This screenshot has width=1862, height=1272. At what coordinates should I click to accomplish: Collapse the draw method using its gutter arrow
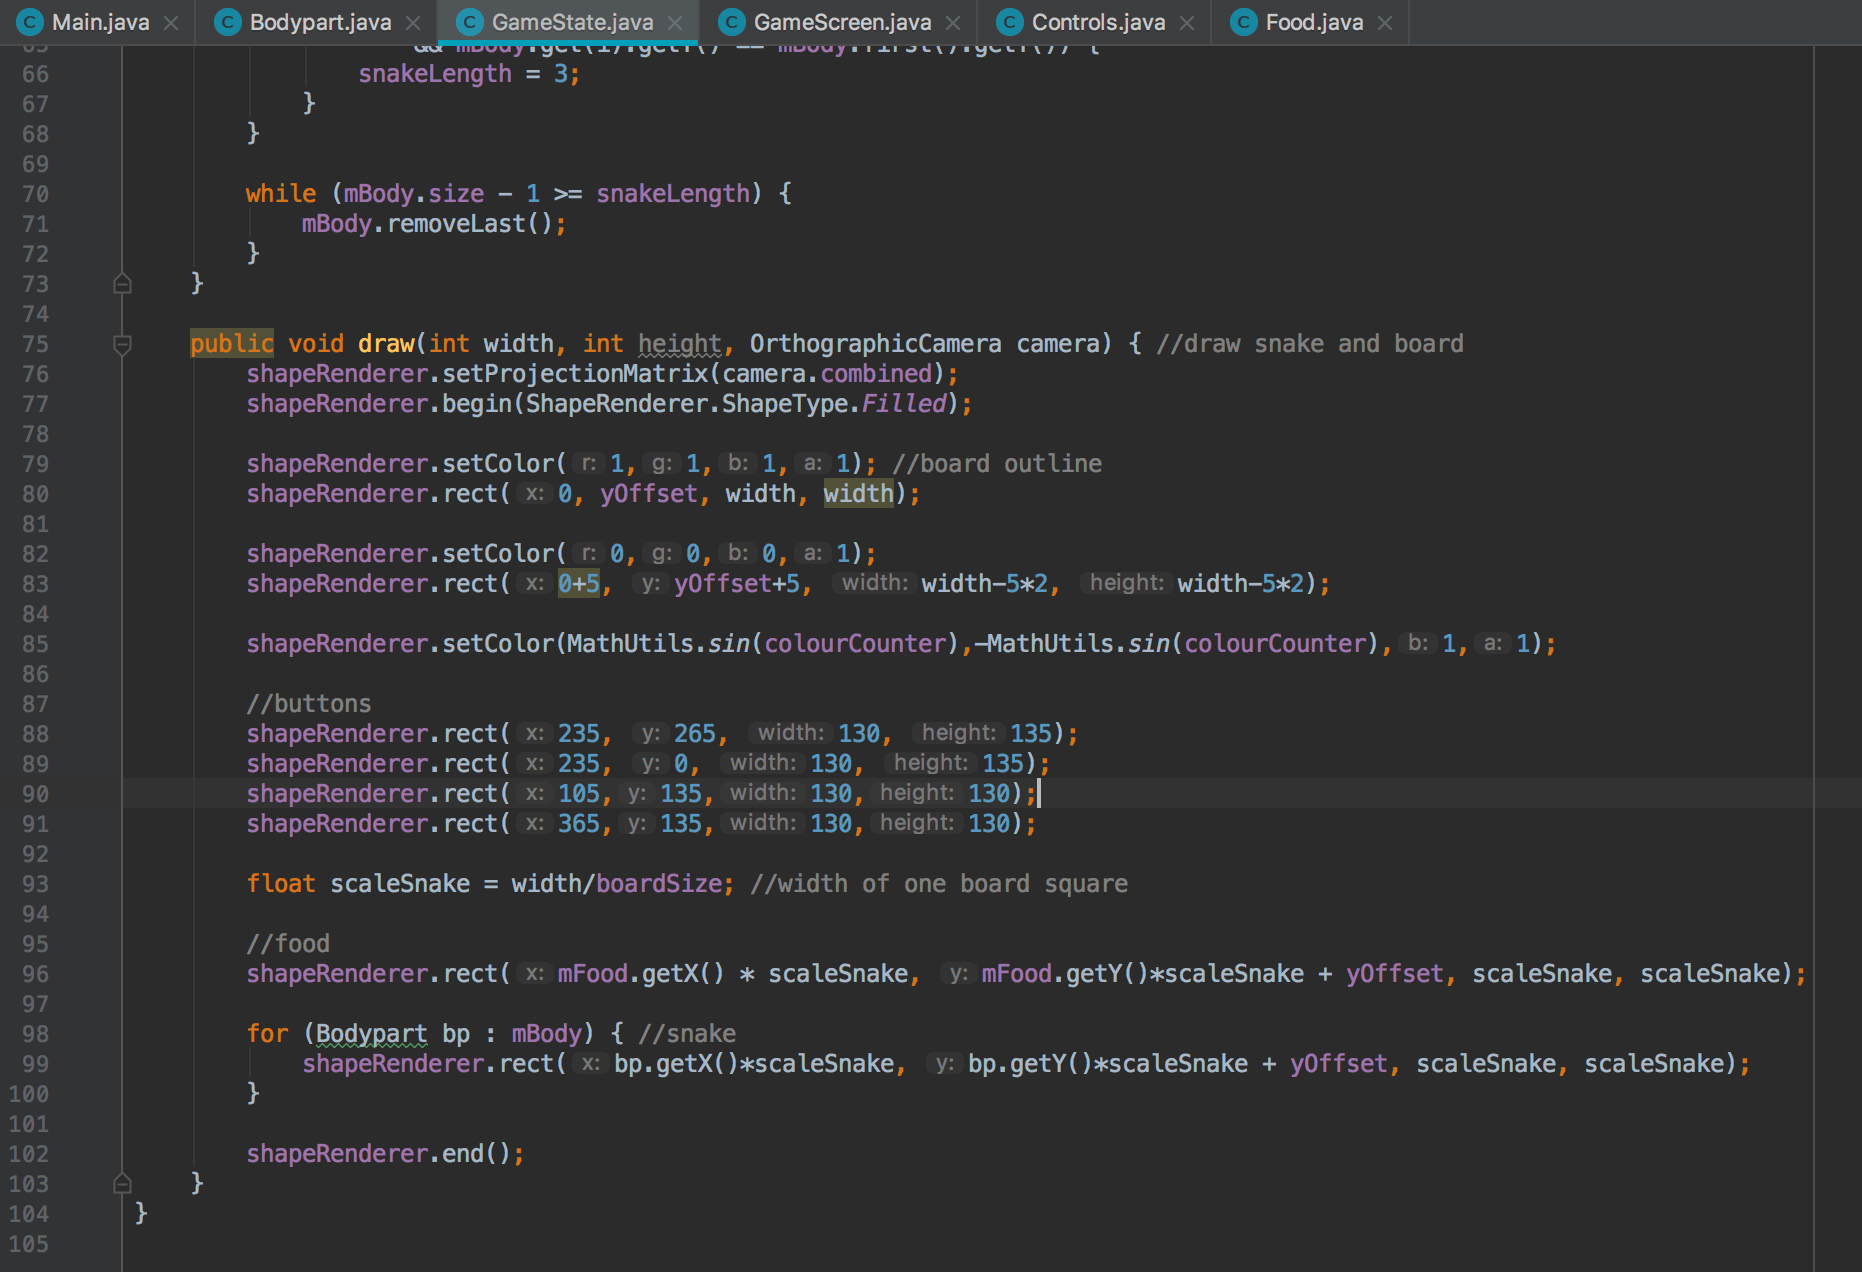[x=123, y=346]
